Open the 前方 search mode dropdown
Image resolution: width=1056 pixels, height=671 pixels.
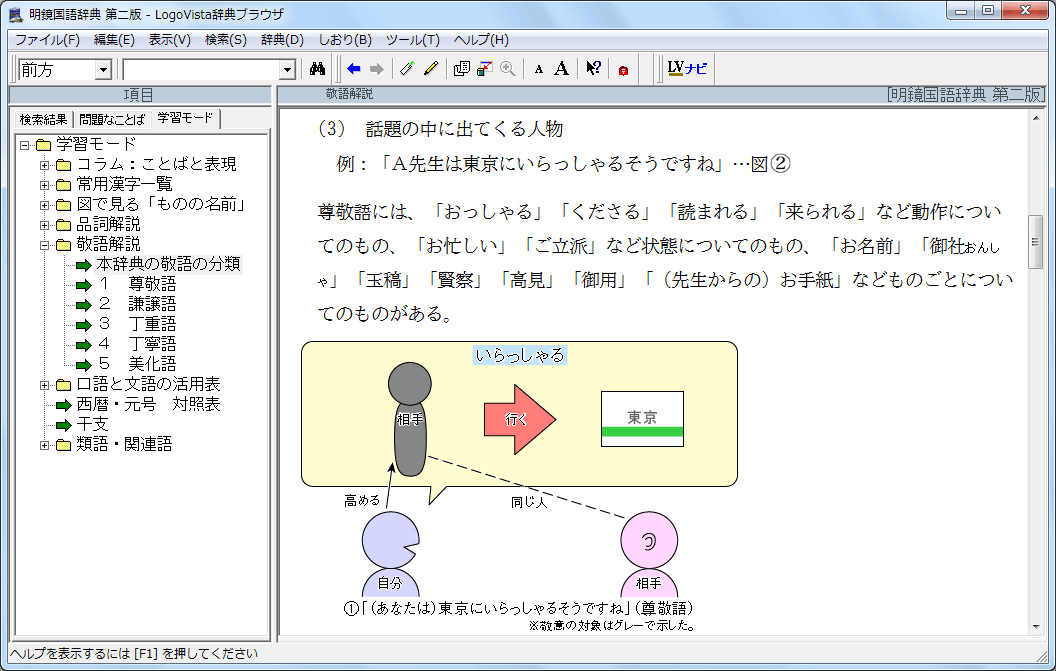pyautogui.click(x=103, y=70)
